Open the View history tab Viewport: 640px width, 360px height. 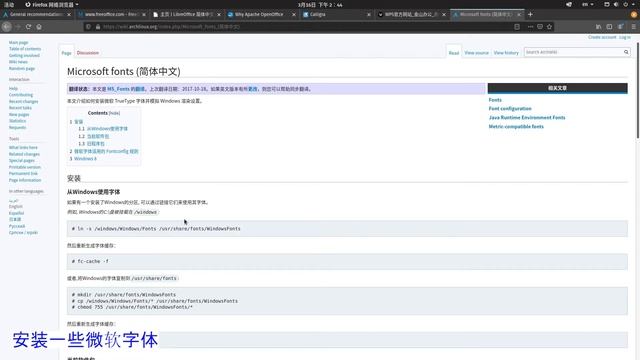pos(506,53)
